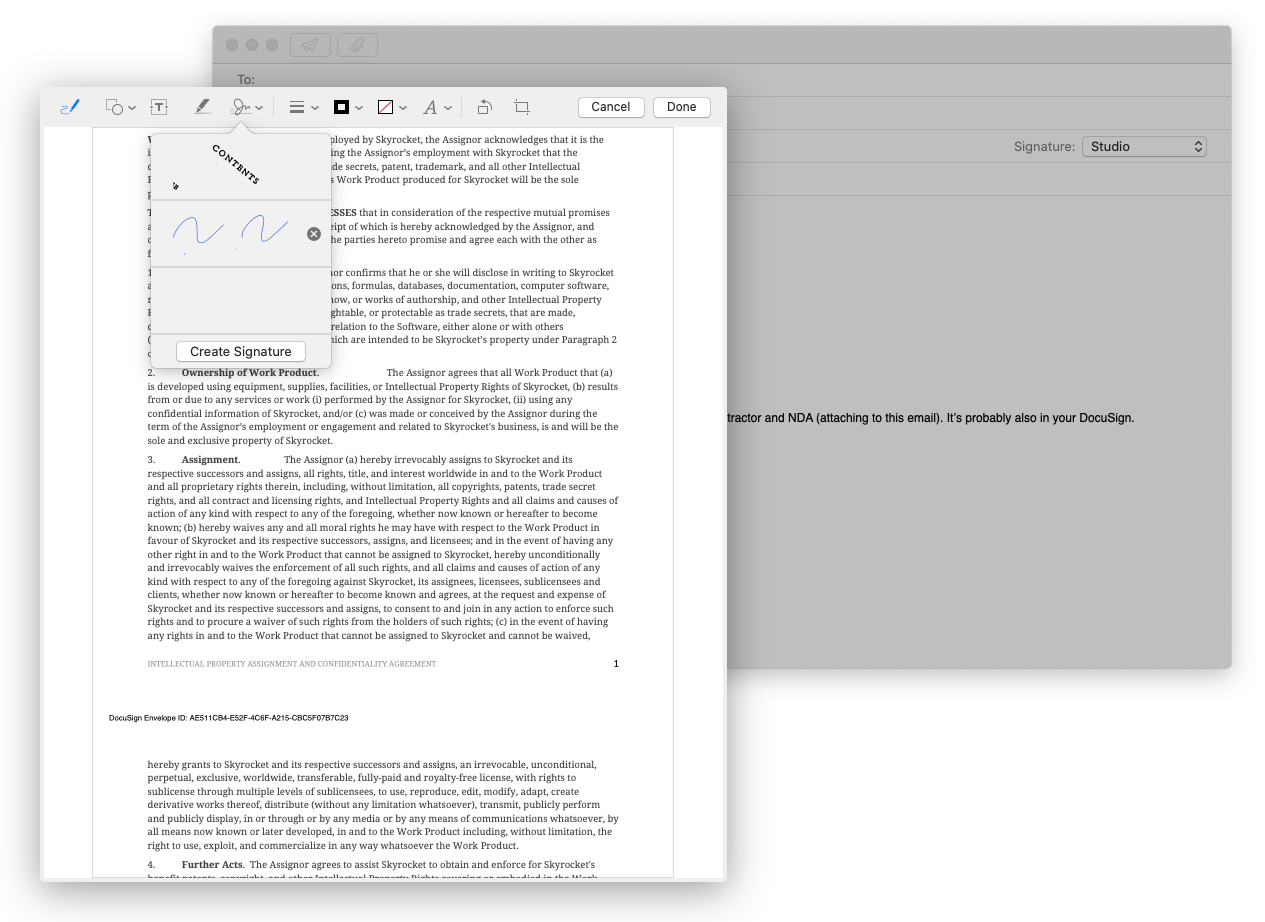Click the Rotate icon in markup toolbar

click(x=484, y=107)
